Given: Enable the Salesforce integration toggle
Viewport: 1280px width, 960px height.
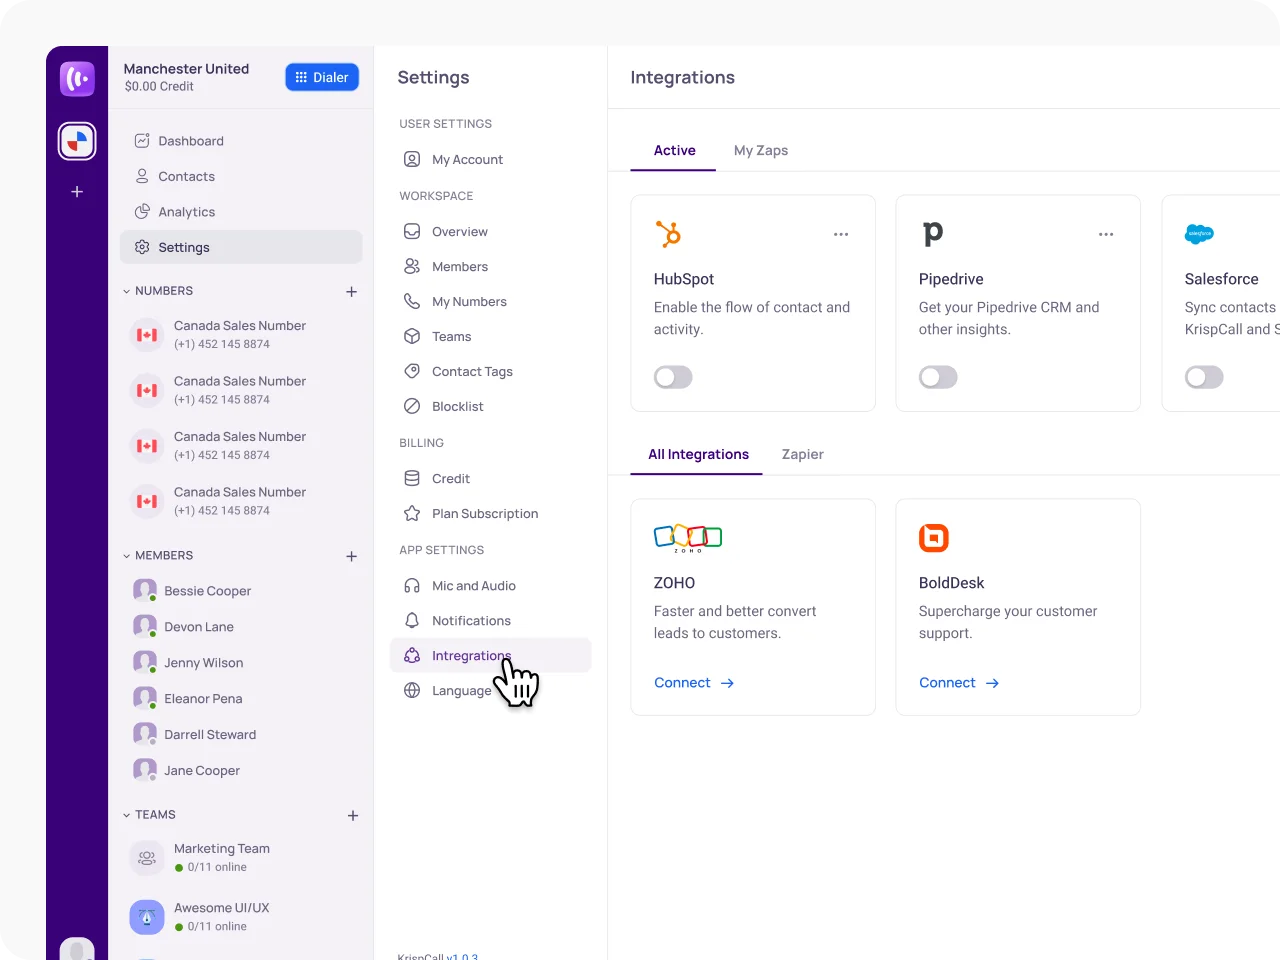Looking at the screenshot, I should pos(1204,377).
